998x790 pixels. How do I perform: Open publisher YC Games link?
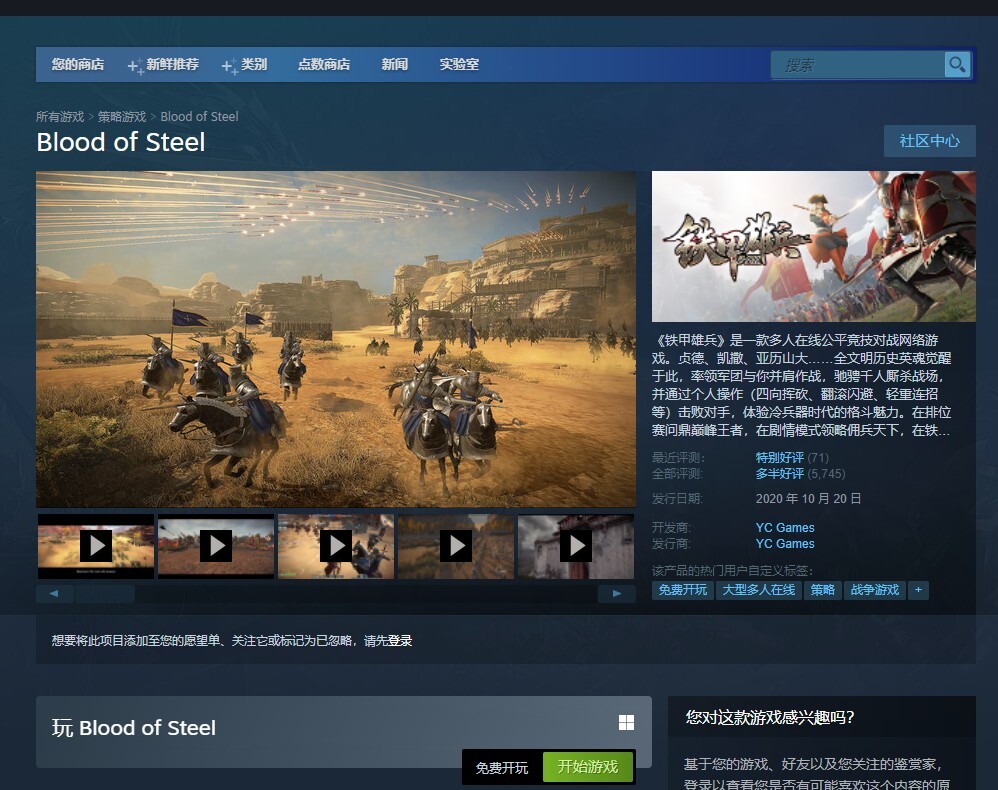tap(785, 544)
